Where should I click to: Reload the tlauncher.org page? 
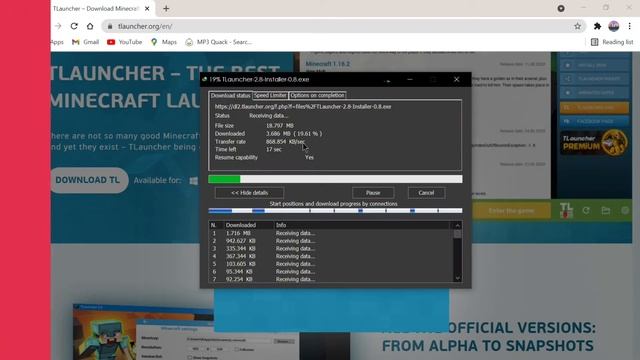pyautogui.click(x=74, y=26)
